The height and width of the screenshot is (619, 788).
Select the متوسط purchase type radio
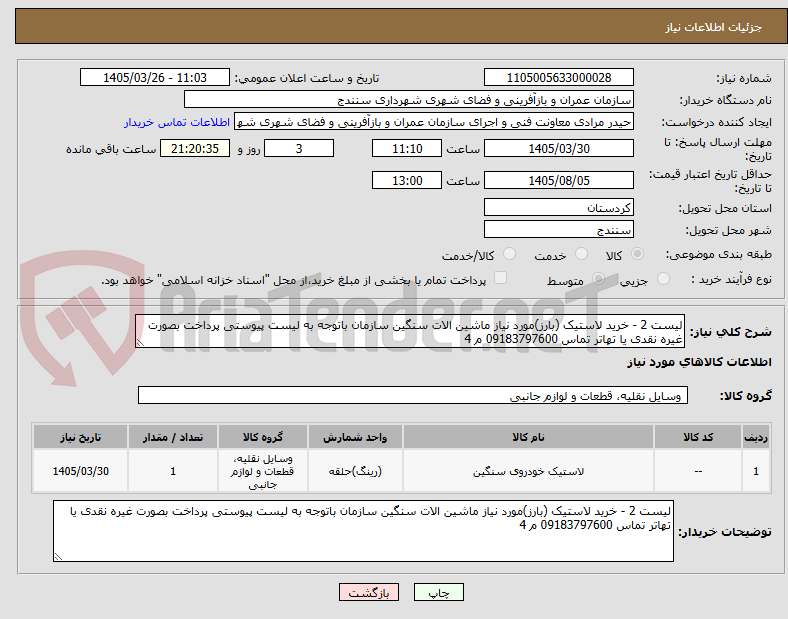pyautogui.click(x=598, y=279)
